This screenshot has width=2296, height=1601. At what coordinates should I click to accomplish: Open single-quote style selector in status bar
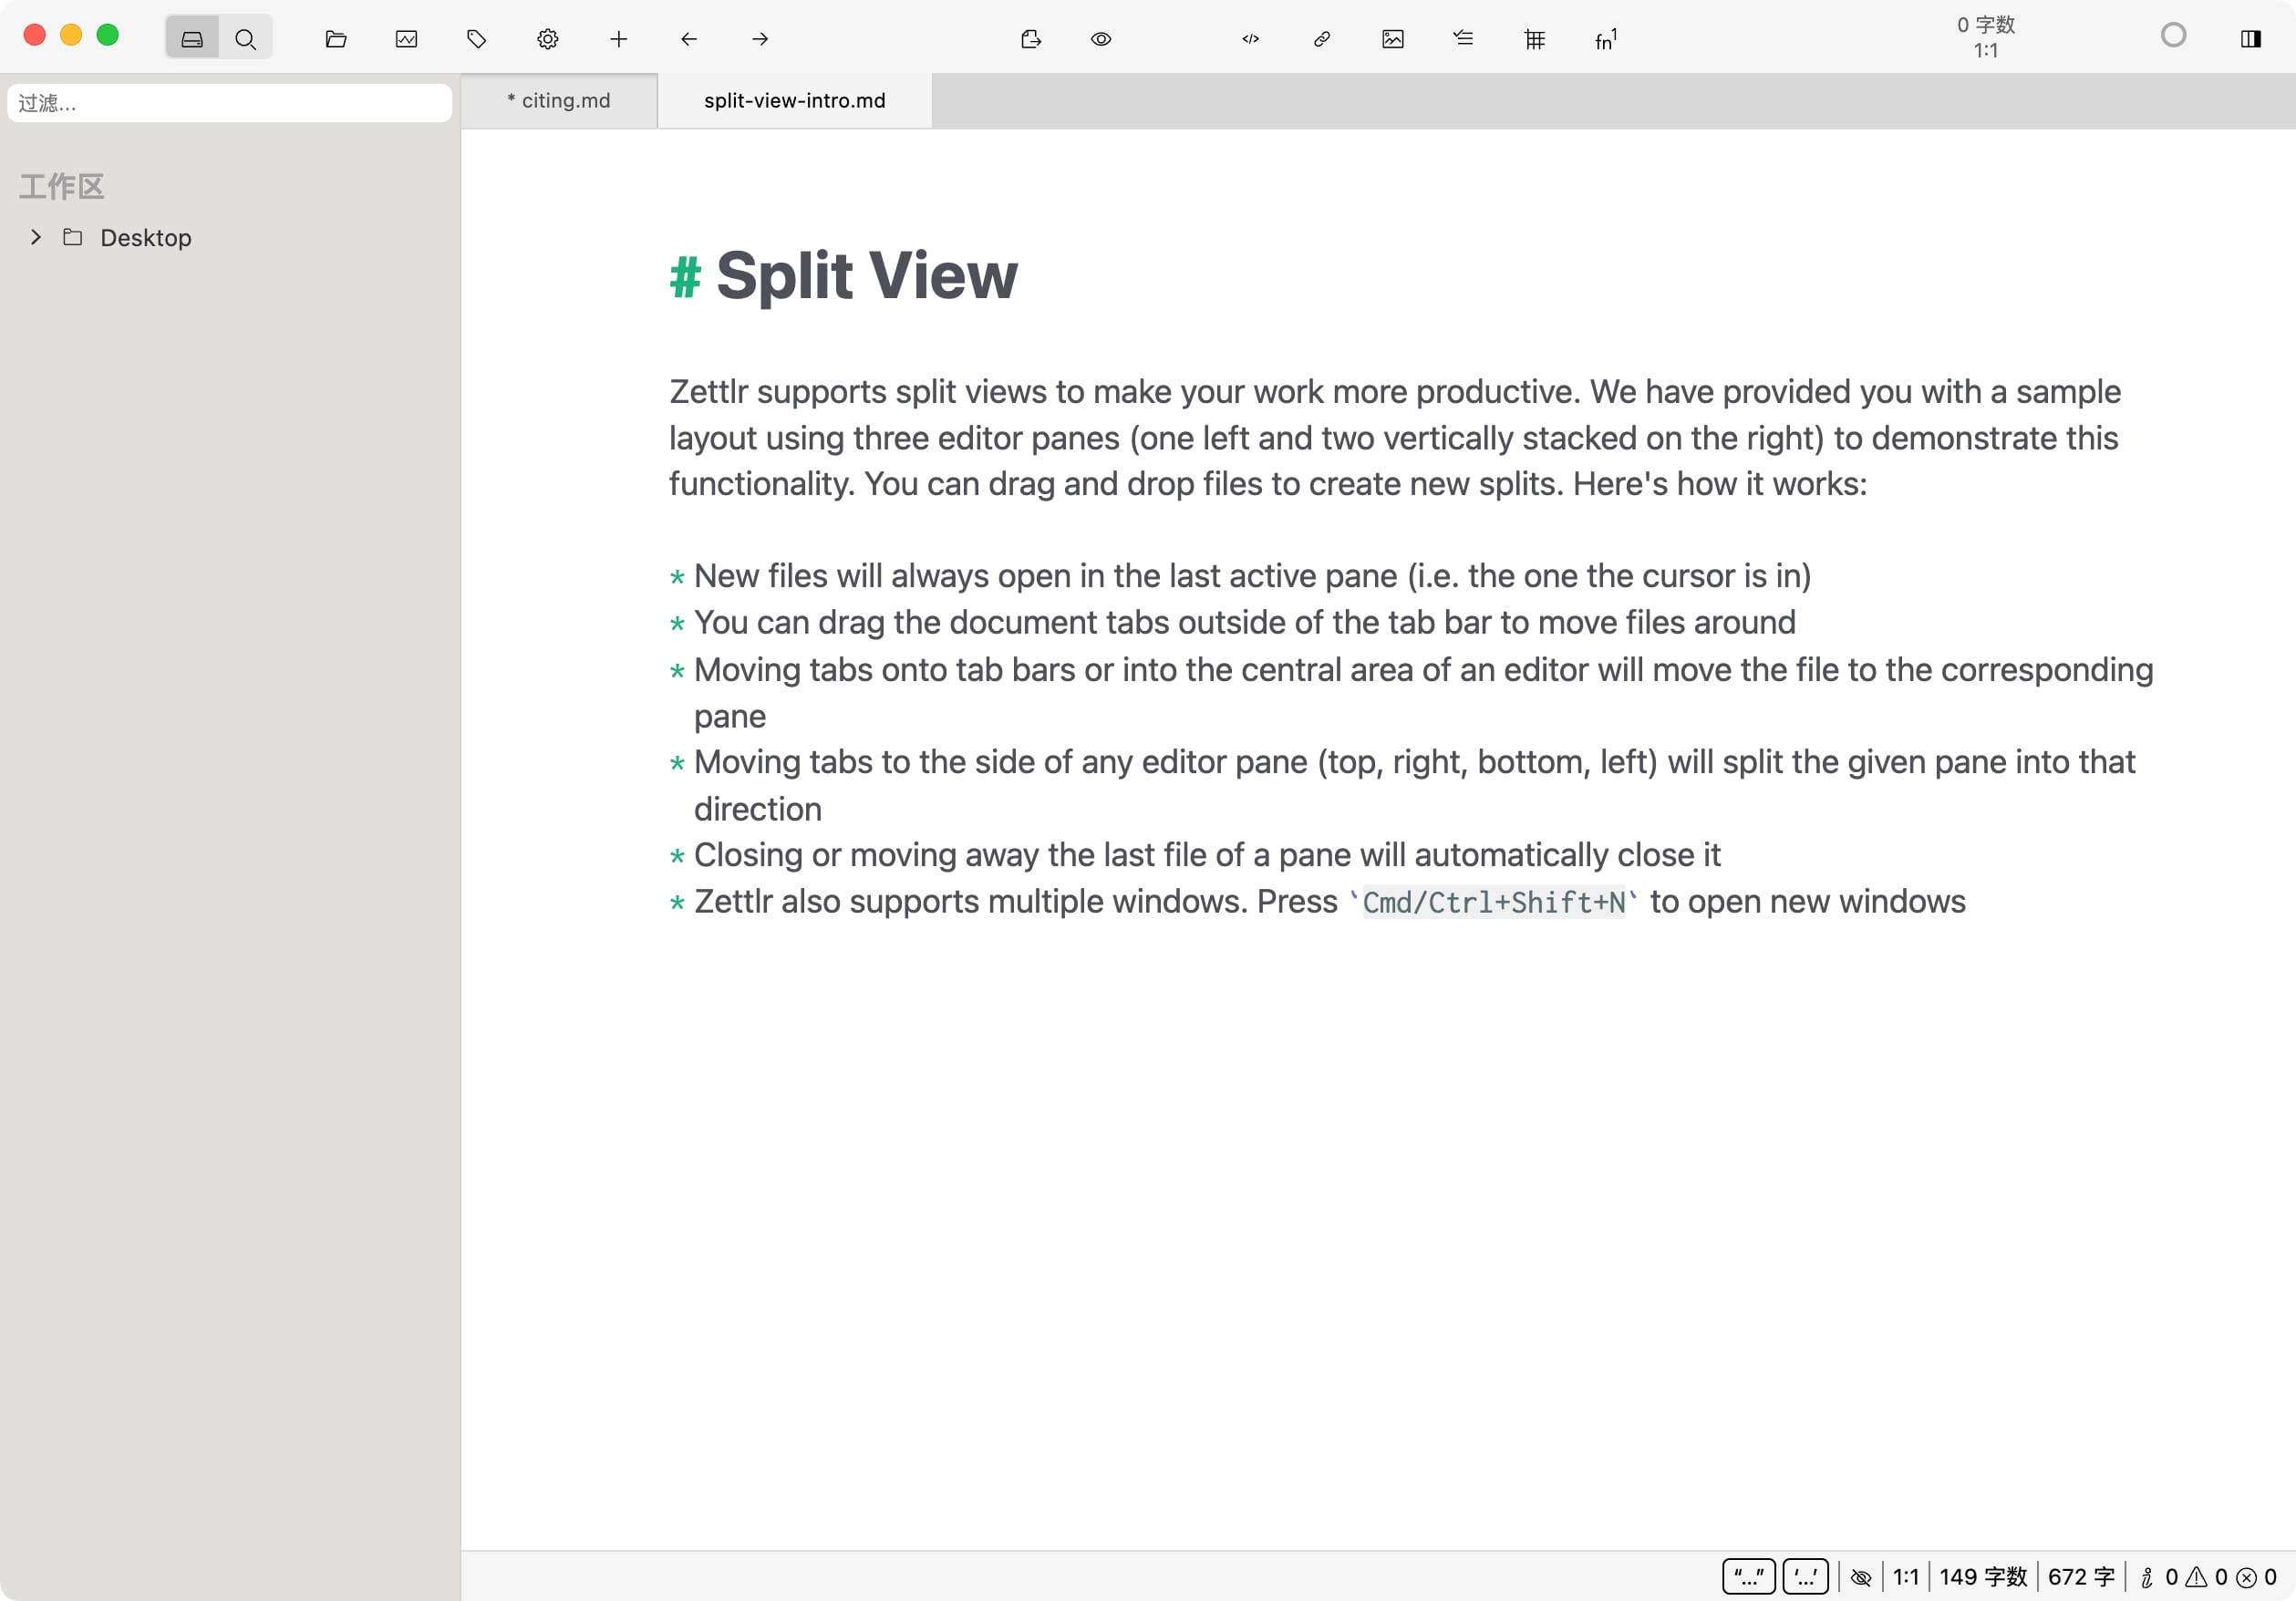point(1805,1577)
